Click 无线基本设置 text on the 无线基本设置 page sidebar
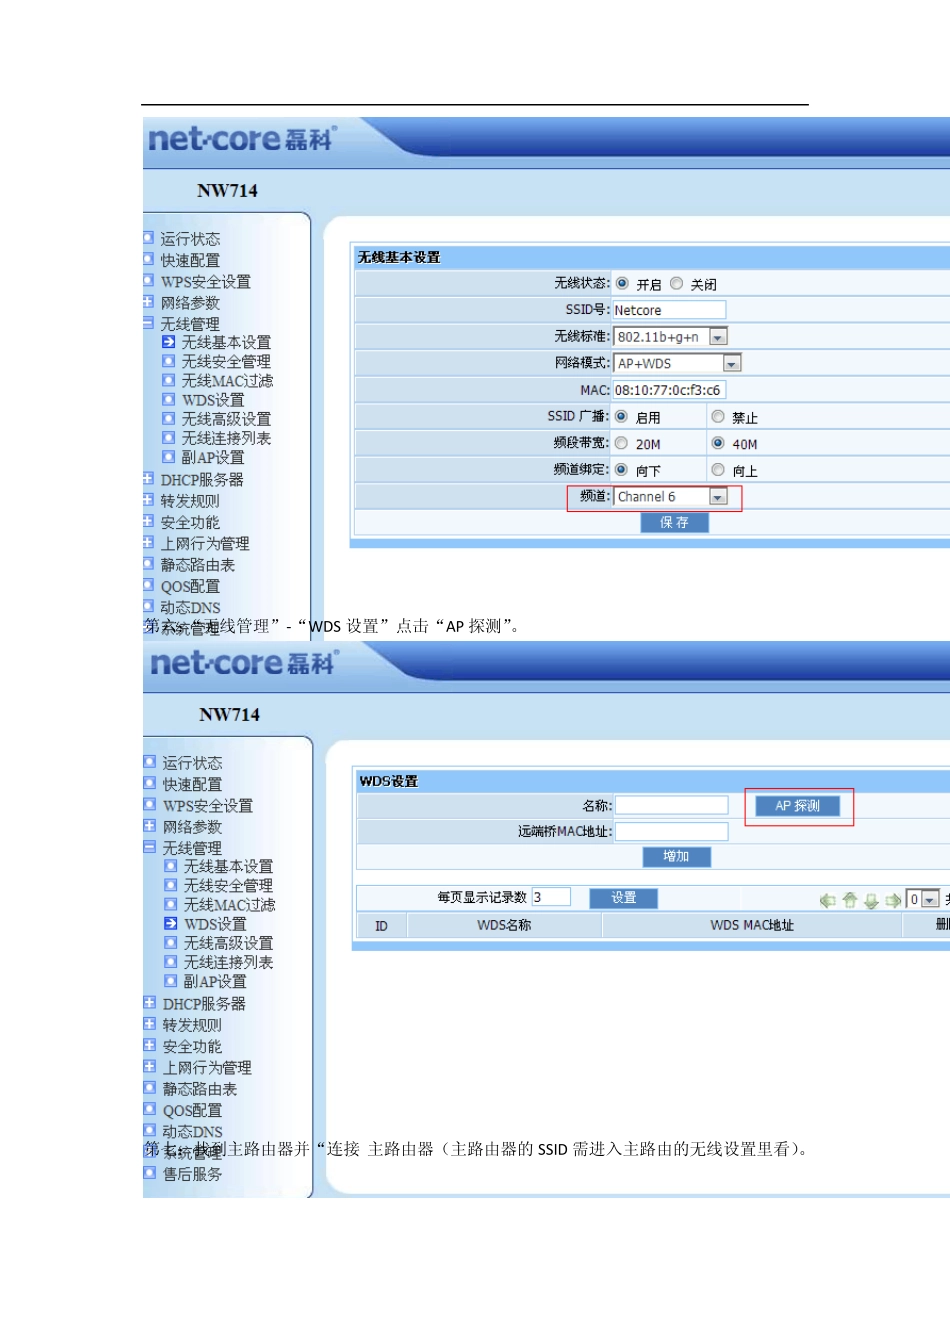950x1344 pixels. (x=226, y=342)
